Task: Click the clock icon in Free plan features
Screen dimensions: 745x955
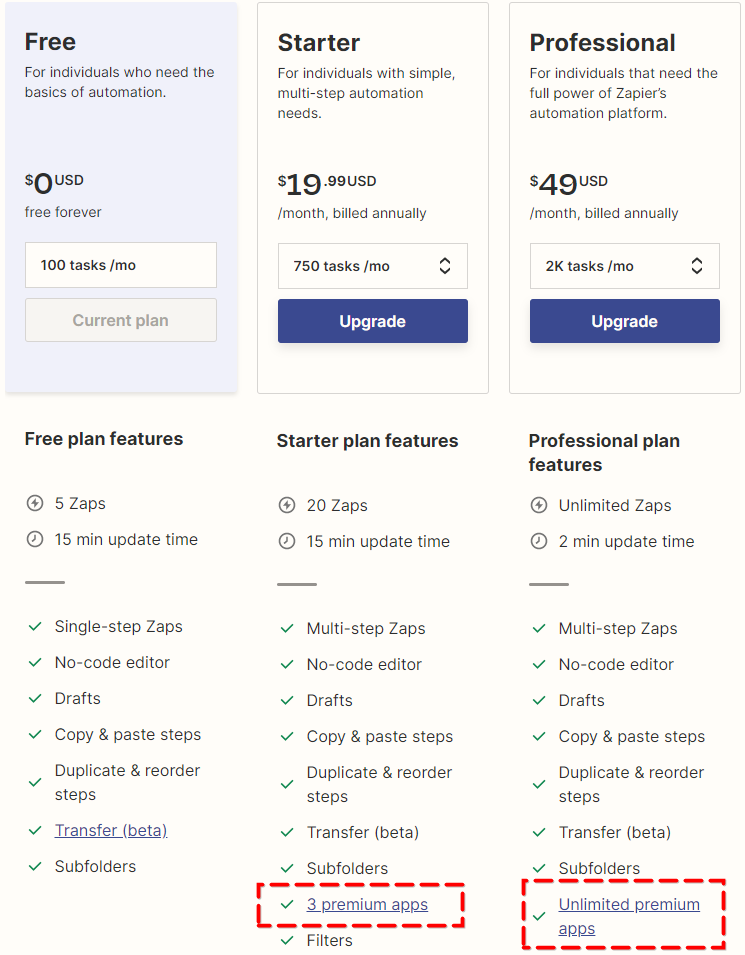Action: [35, 540]
